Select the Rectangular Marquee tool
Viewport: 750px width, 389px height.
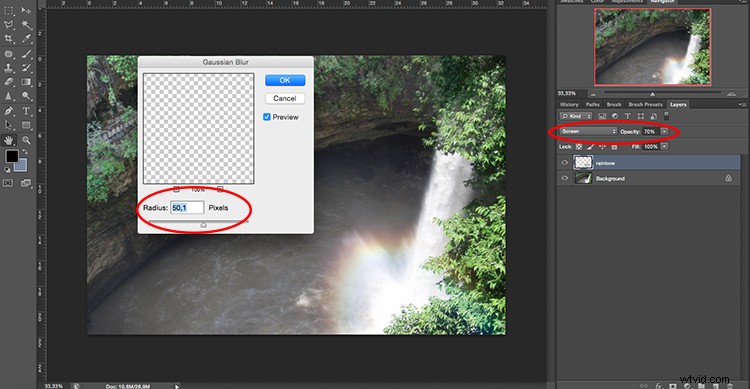[x=9, y=11]
